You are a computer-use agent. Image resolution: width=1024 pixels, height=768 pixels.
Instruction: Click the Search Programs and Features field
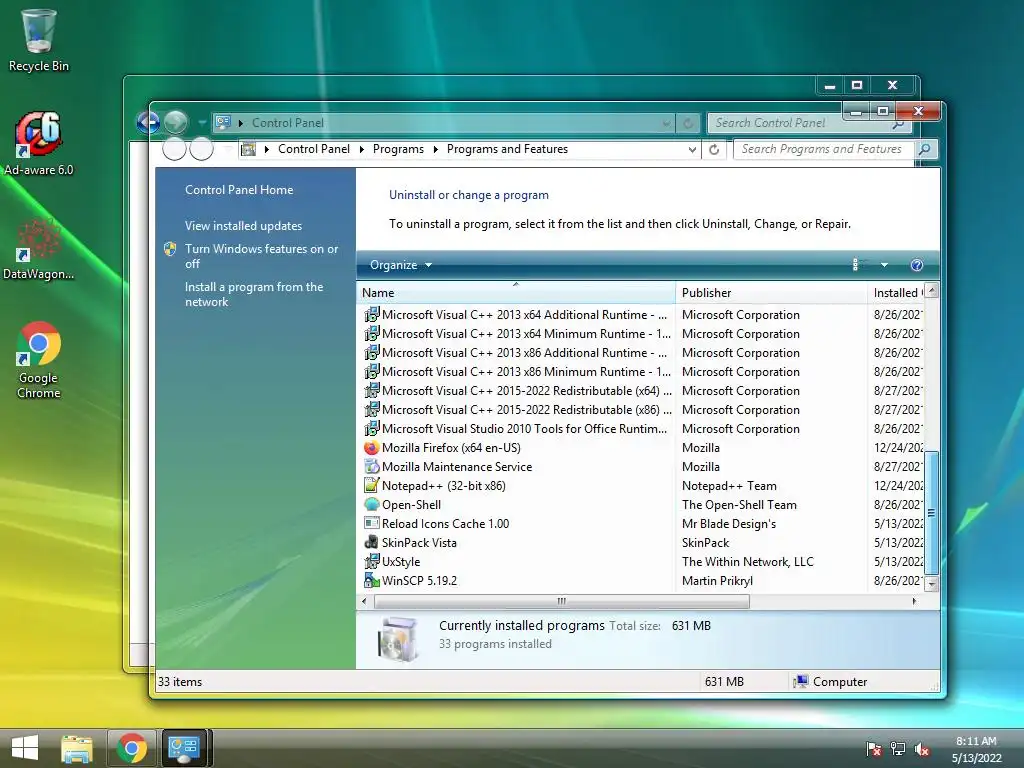(824, 149)
